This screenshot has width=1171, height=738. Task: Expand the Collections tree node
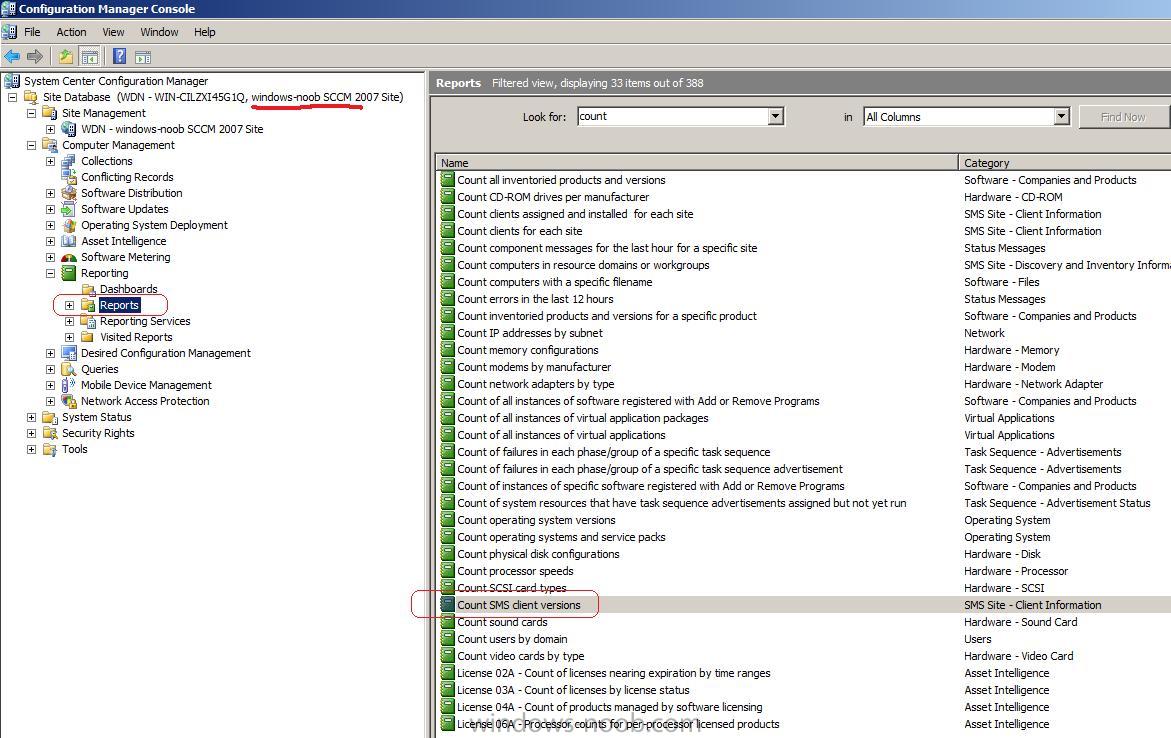click(50, 161)
